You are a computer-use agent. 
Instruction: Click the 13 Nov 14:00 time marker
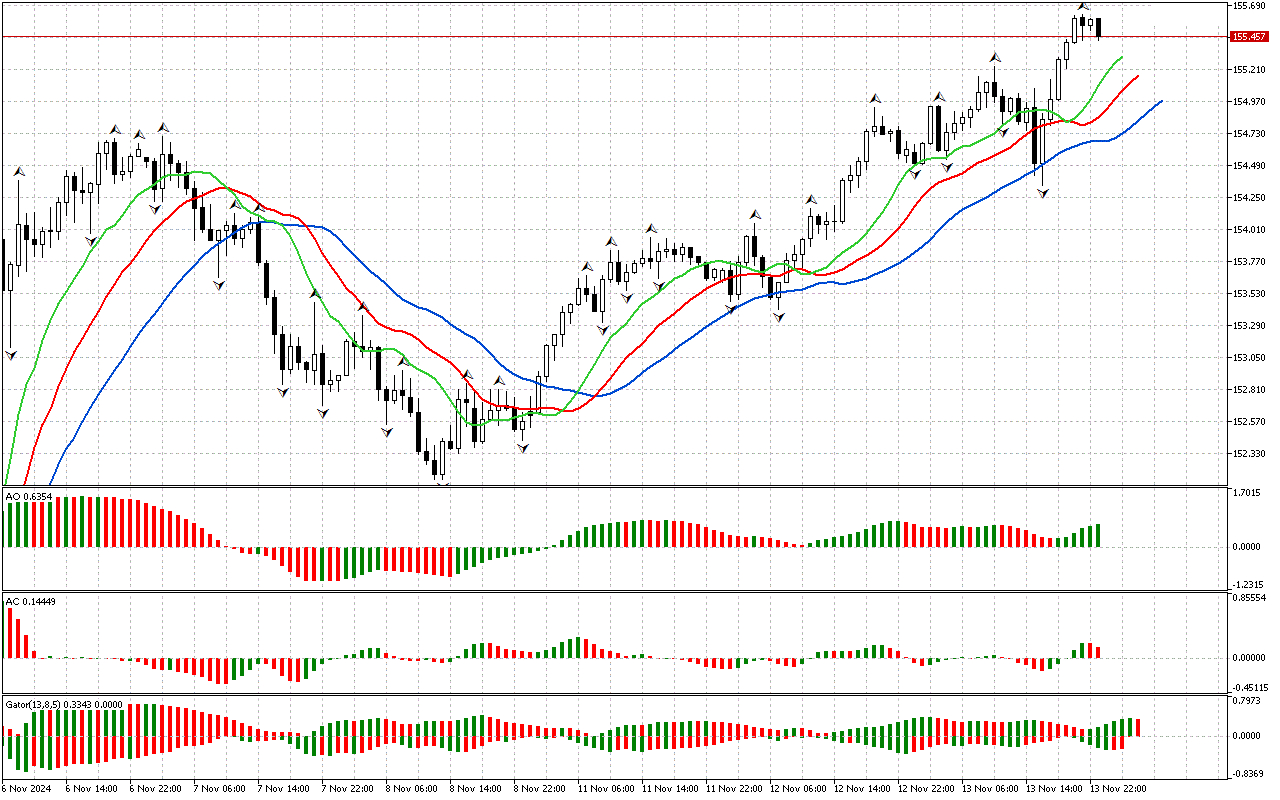pos(1054,789)
